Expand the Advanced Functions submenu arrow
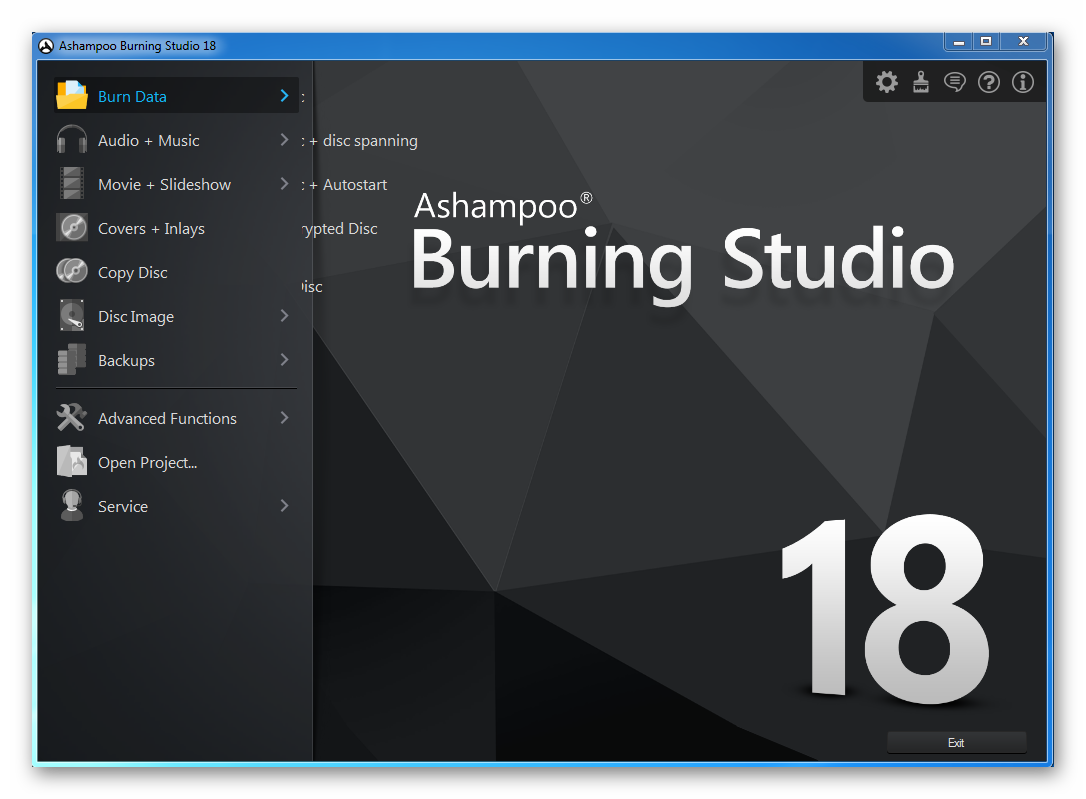The height and width of the screenshot is (799, 1086). tap(284, 418)
